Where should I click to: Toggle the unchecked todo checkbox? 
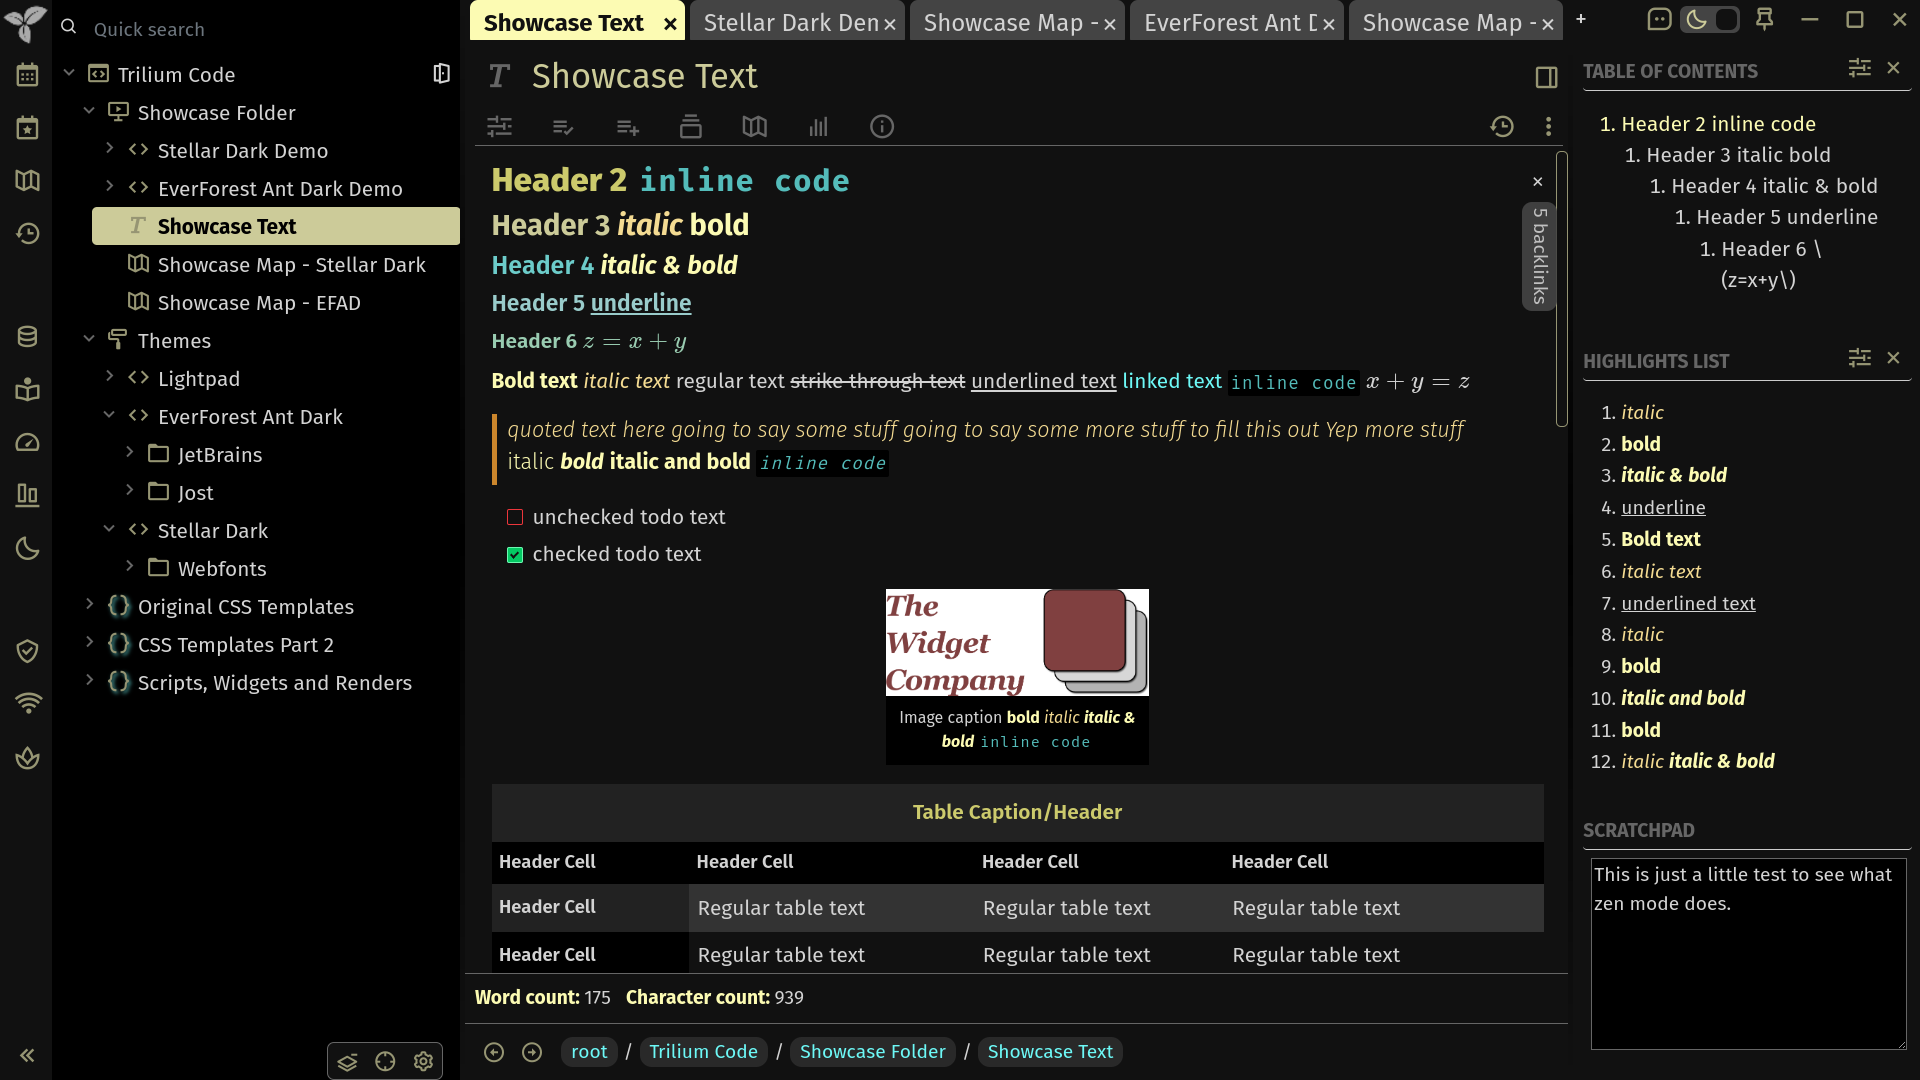(514, 517)
